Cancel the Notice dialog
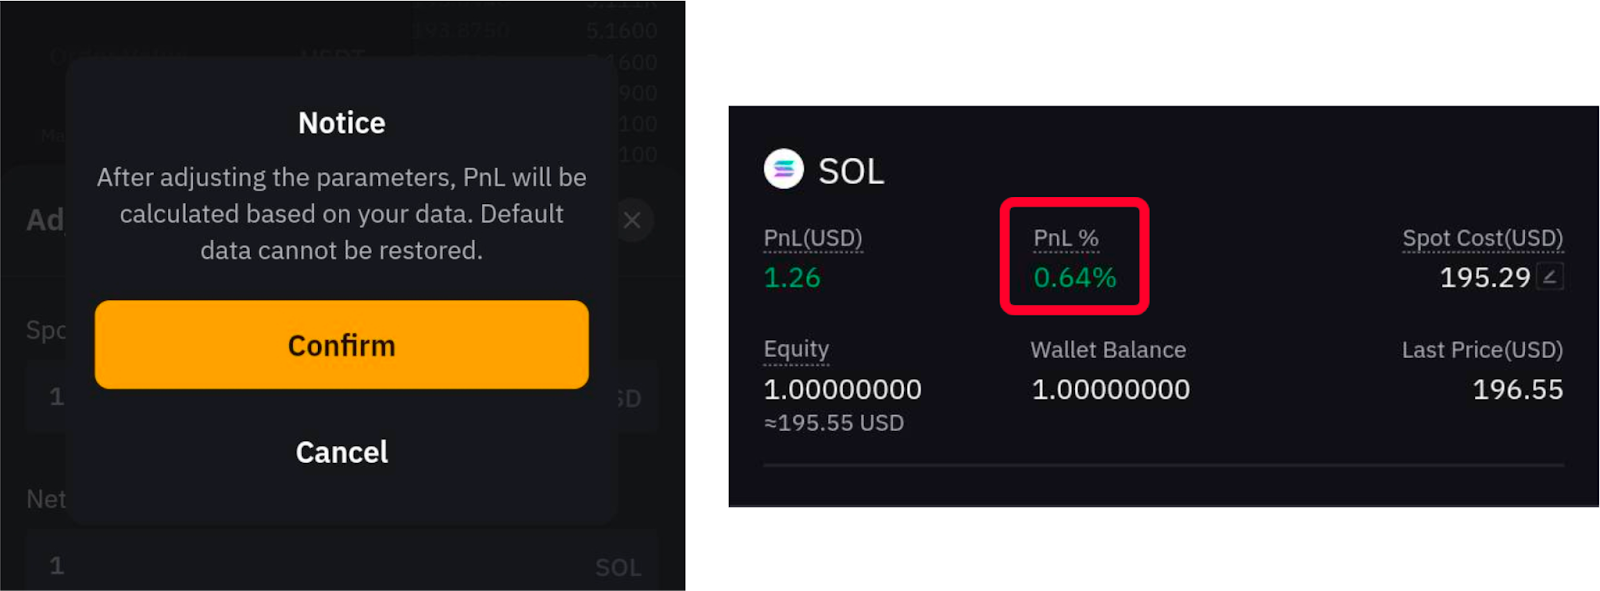Image resolution: width=1600 pixels, height=591 pixels. click(x=342, y=452)
